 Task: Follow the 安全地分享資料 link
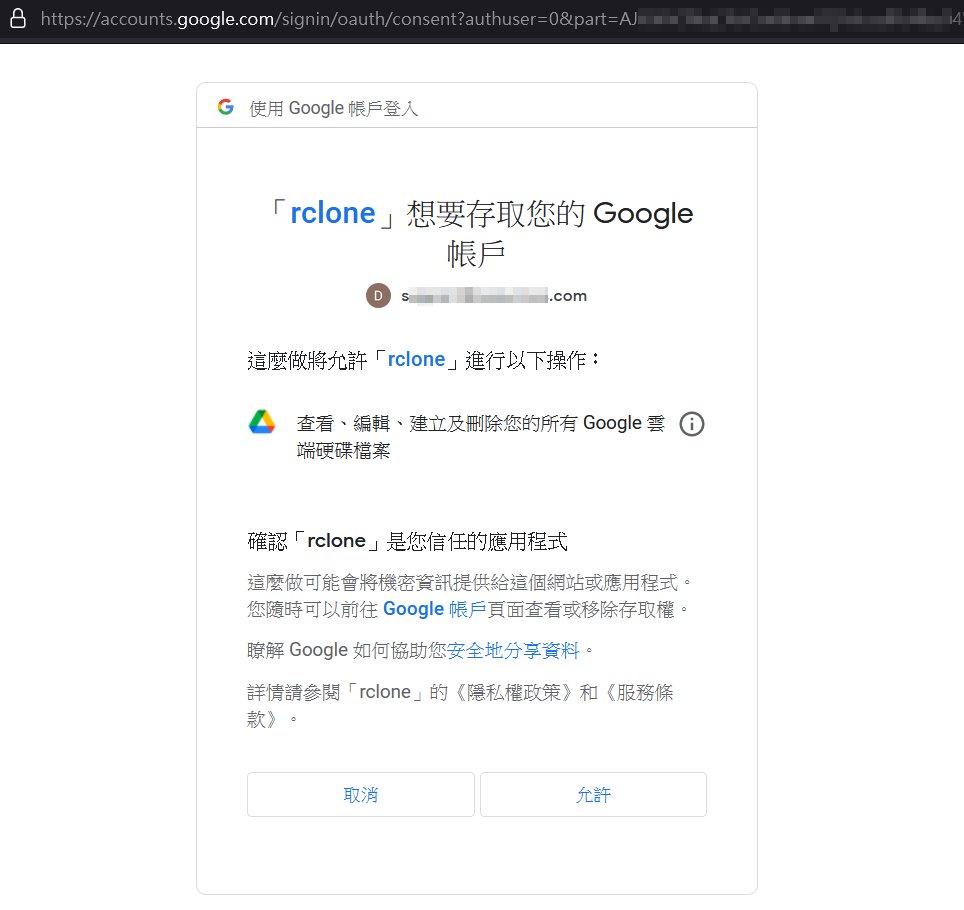coord(513,650)
